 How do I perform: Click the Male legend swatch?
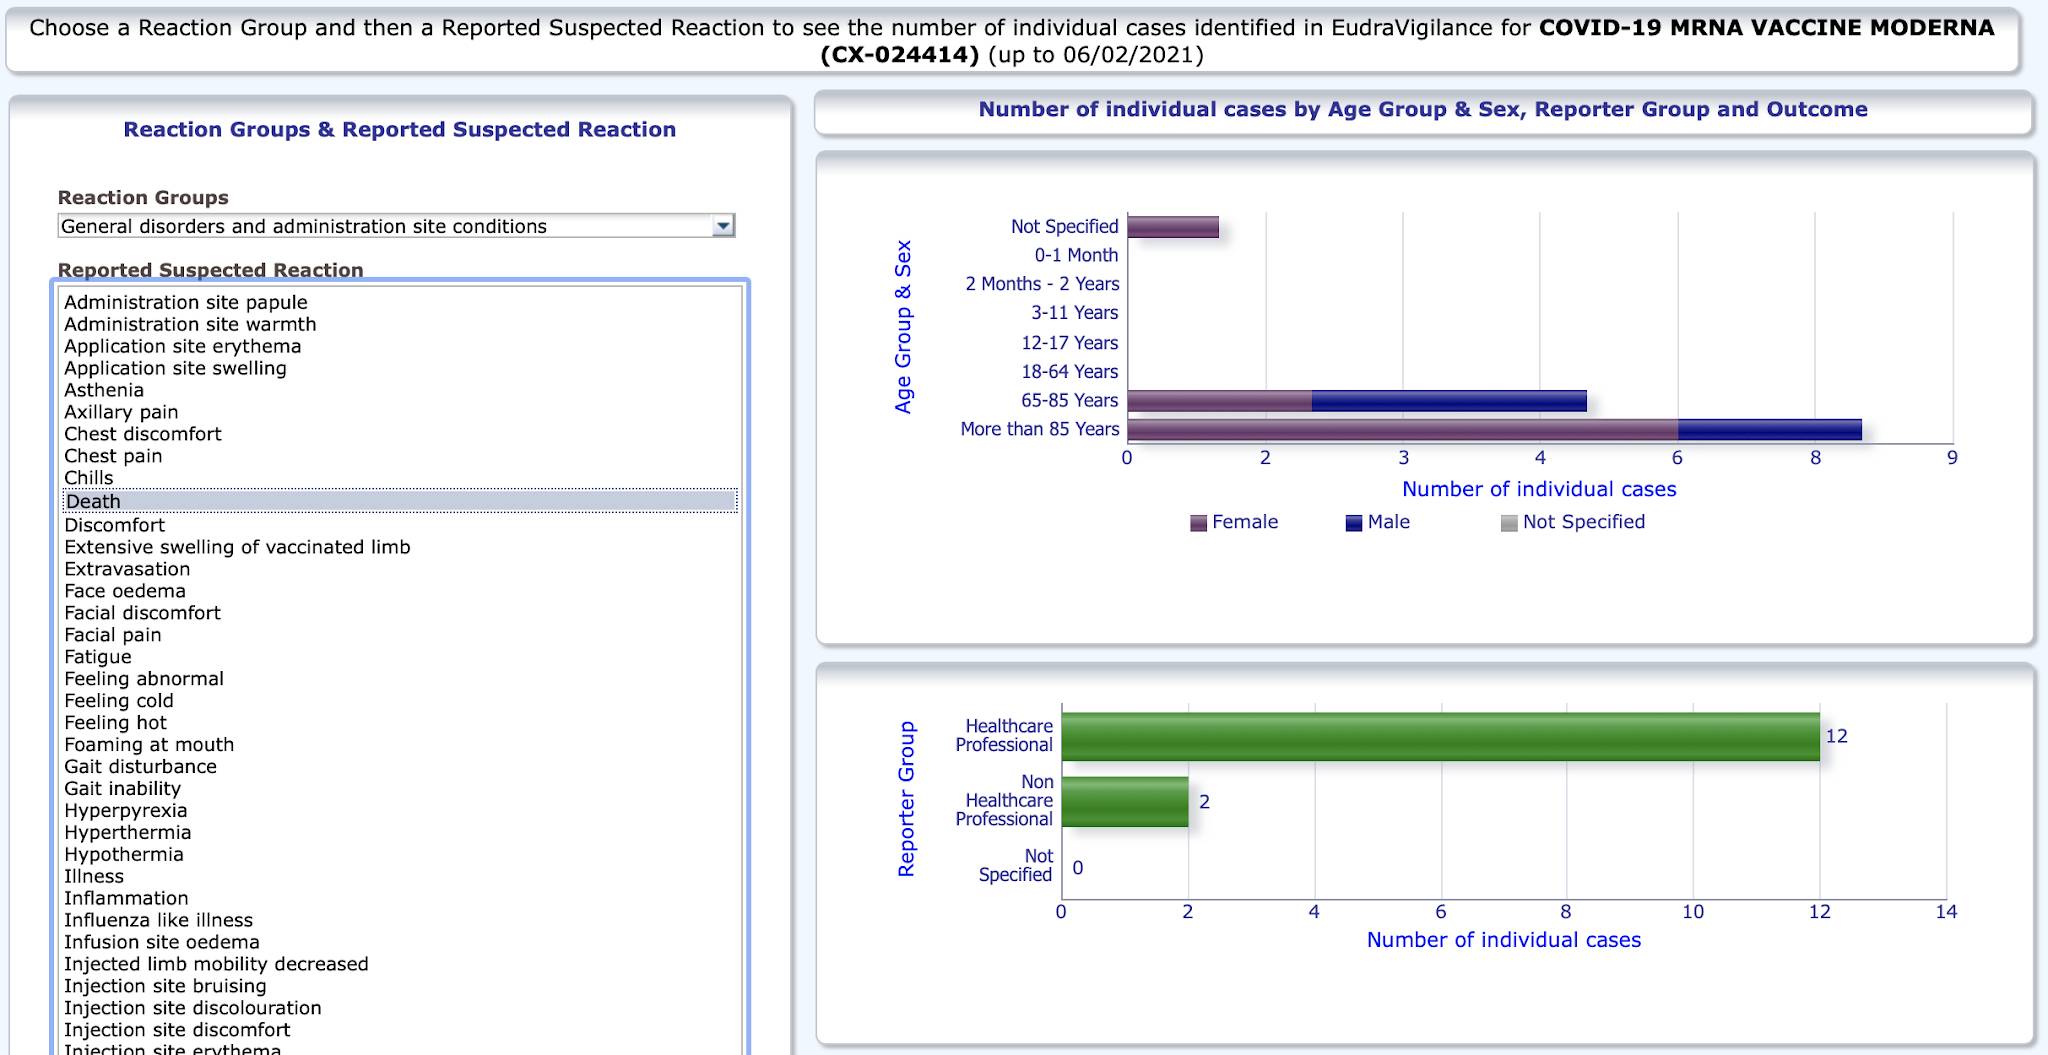[1354, 523]
